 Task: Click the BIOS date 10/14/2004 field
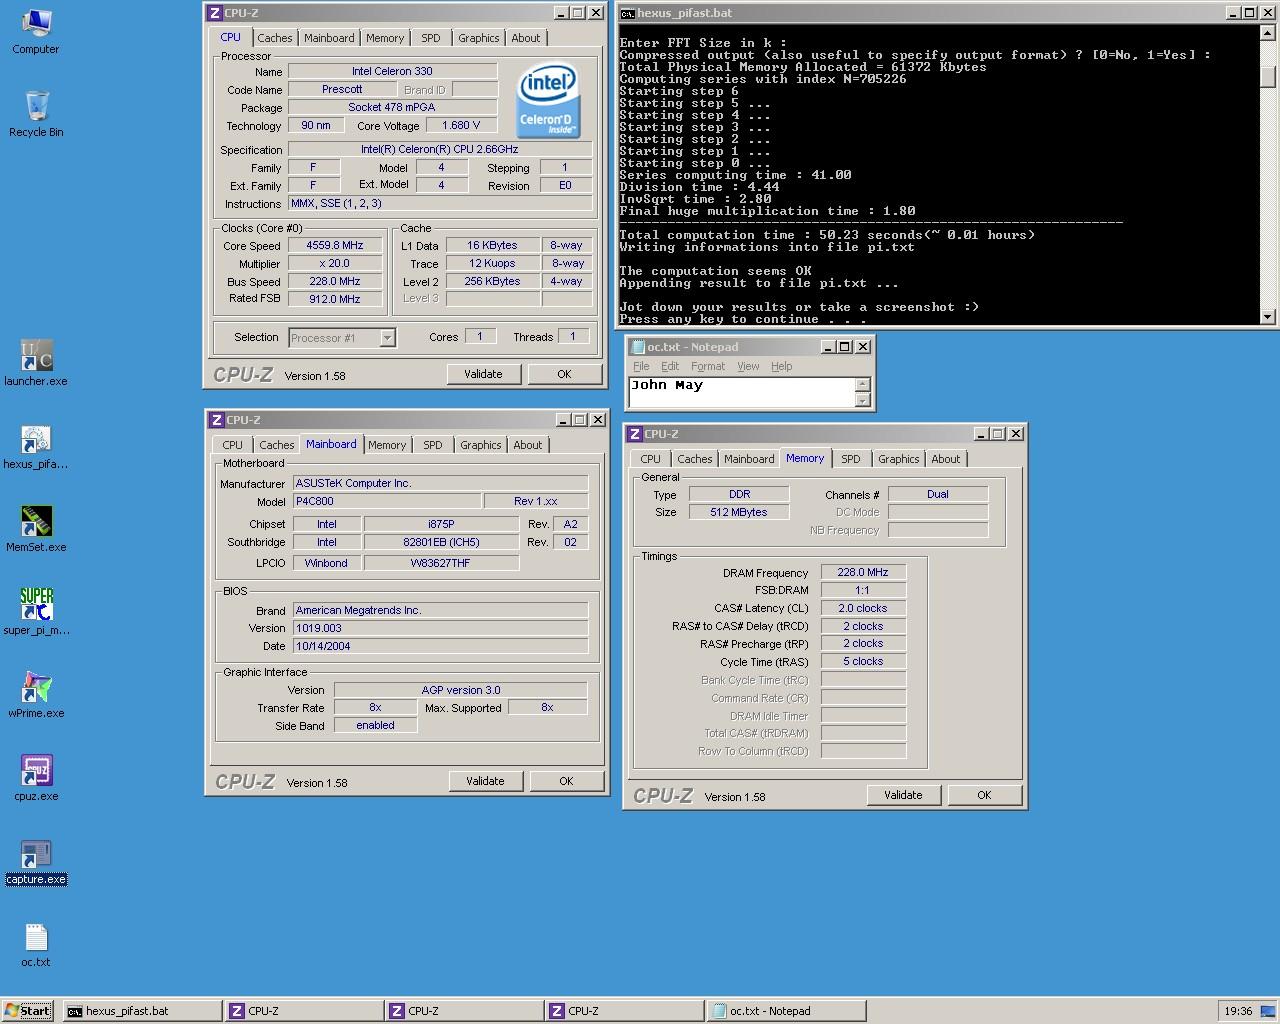[x=440, y=646]
